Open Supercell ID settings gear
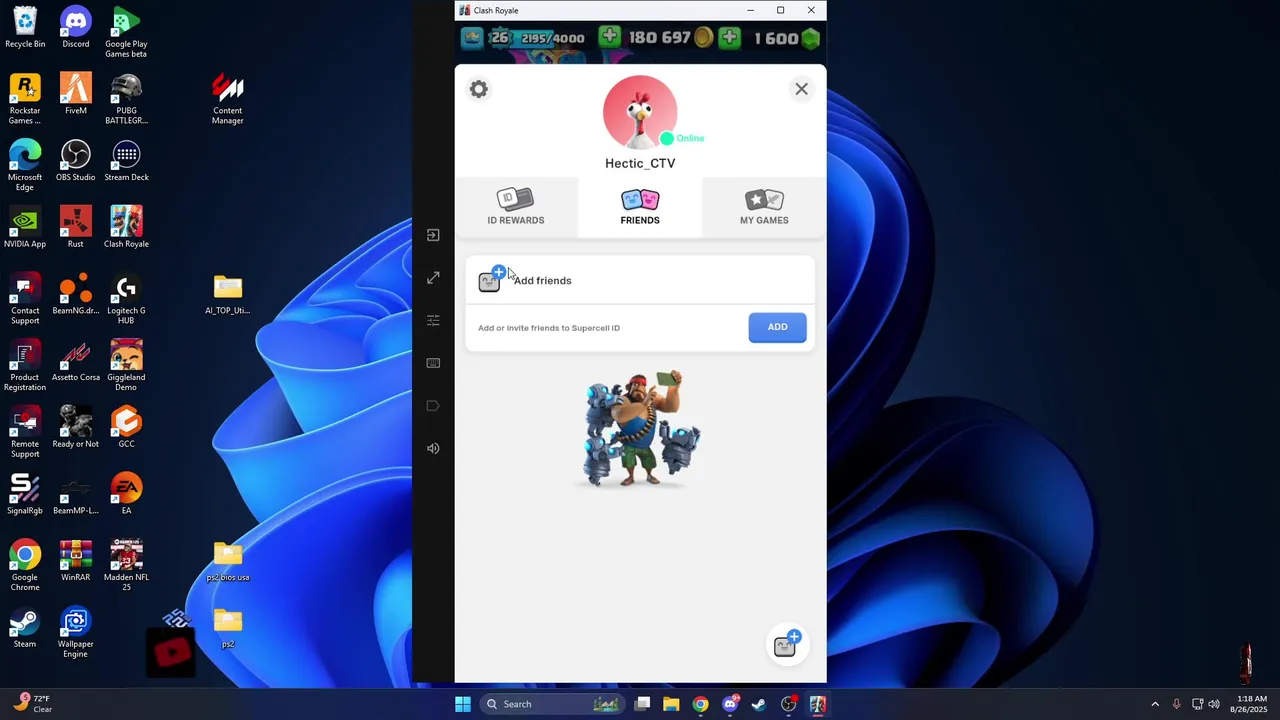 (479, 89)
